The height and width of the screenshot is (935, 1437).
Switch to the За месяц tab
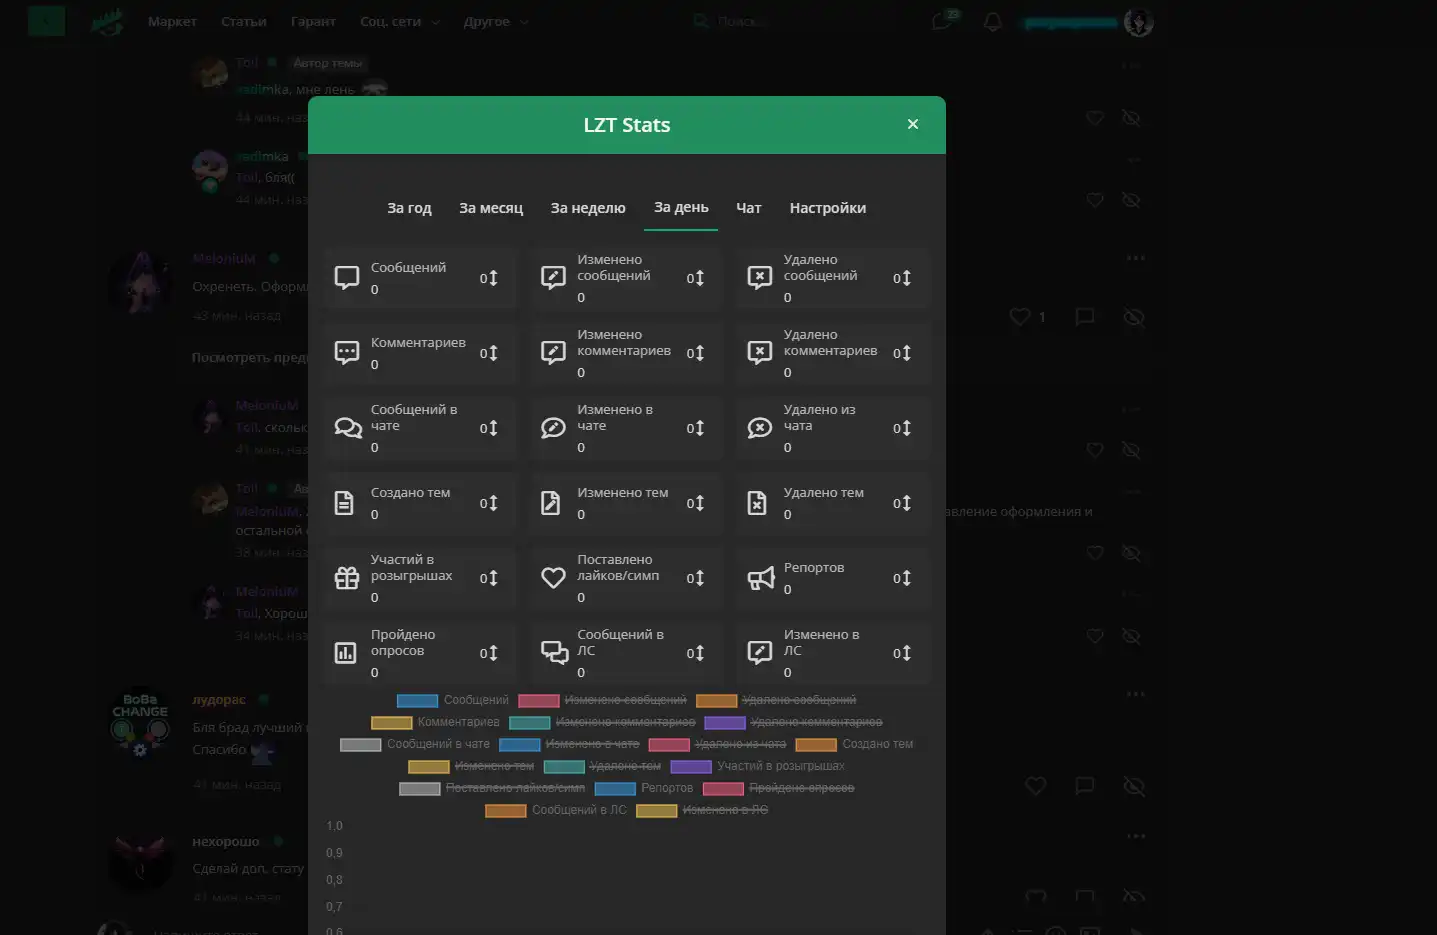(x=491, y=208)
